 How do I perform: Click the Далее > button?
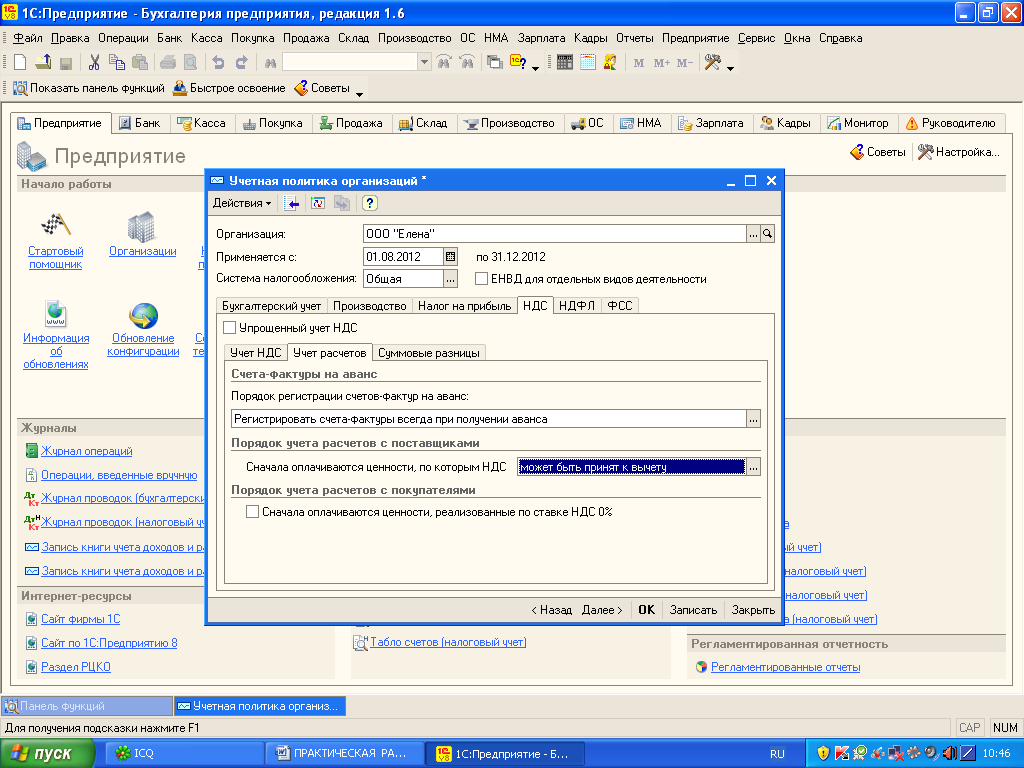tap(601, 609)
